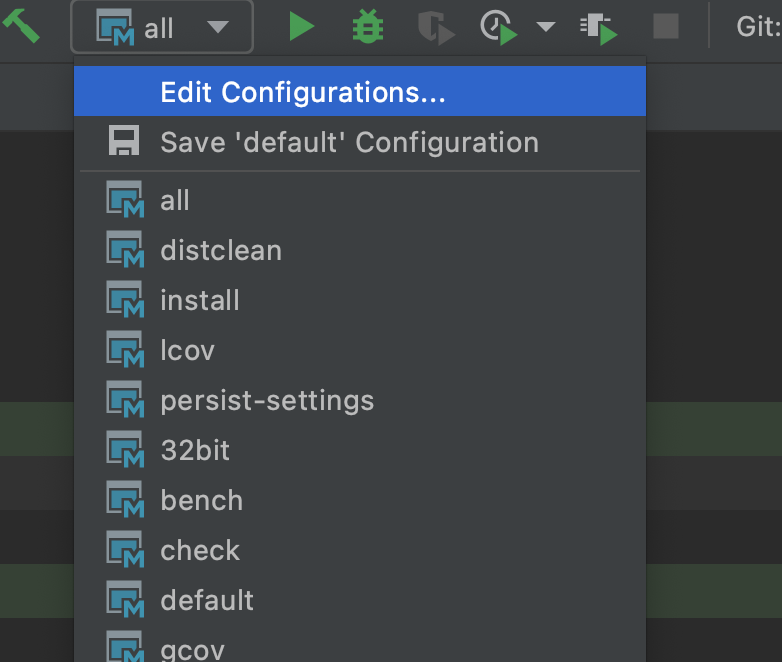
Task: Click the Attach to Process icon
Action: click(x=598, y=27)
